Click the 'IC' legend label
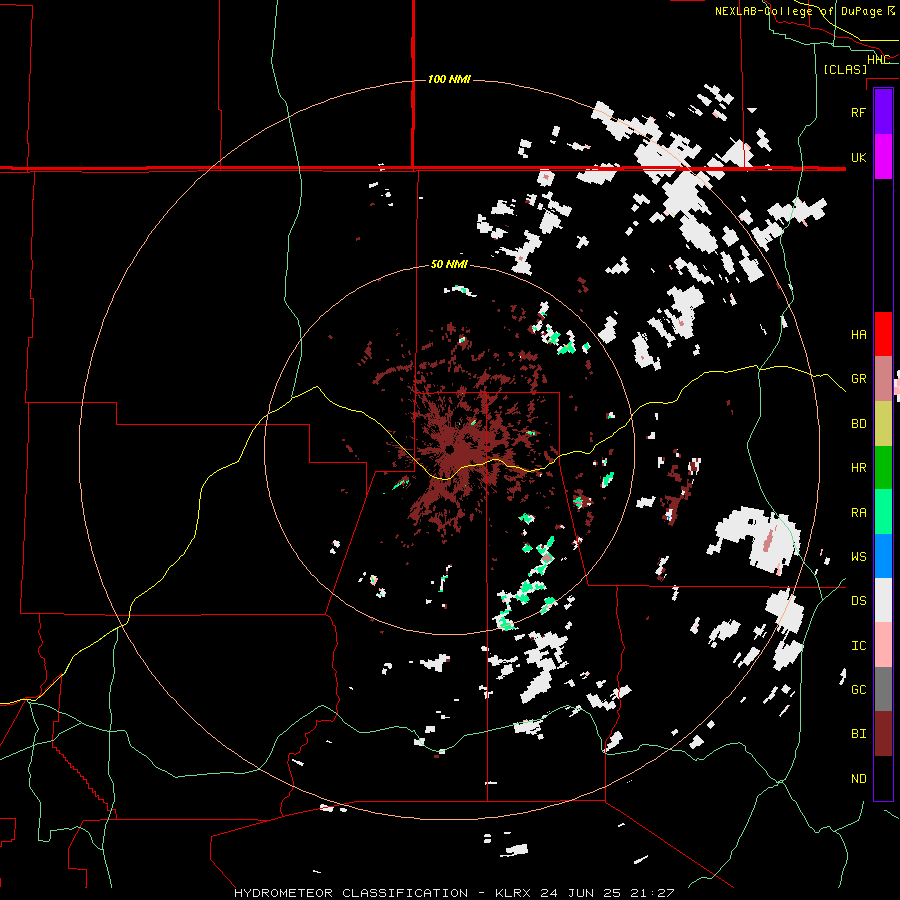Image resolution: width=900 pixels, height=900 pixels. tap(858, 646)
